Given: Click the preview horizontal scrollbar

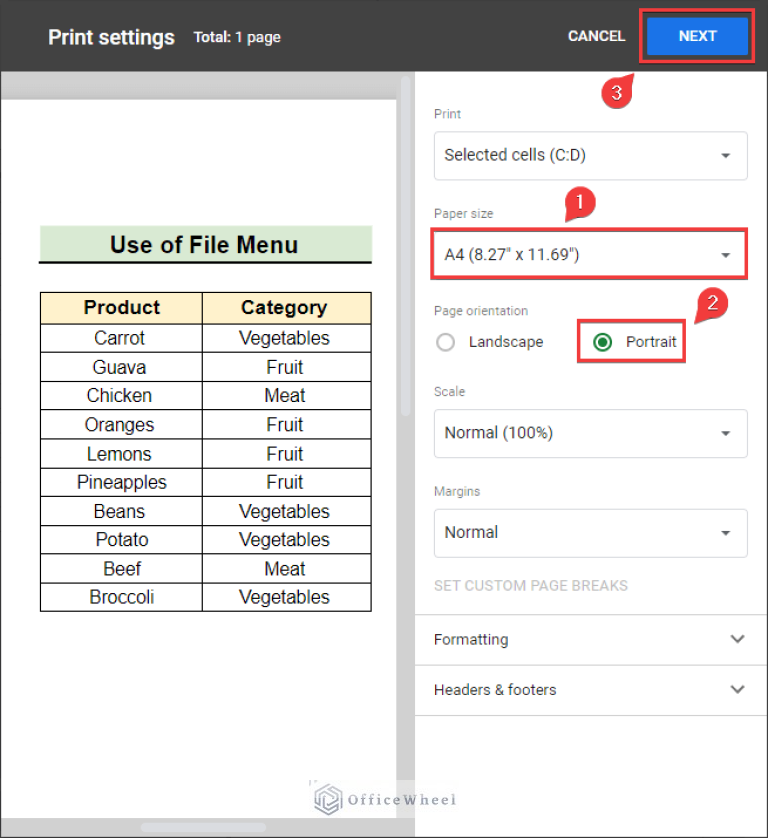Looking at the screenshot, I should [x=204, y=827].
